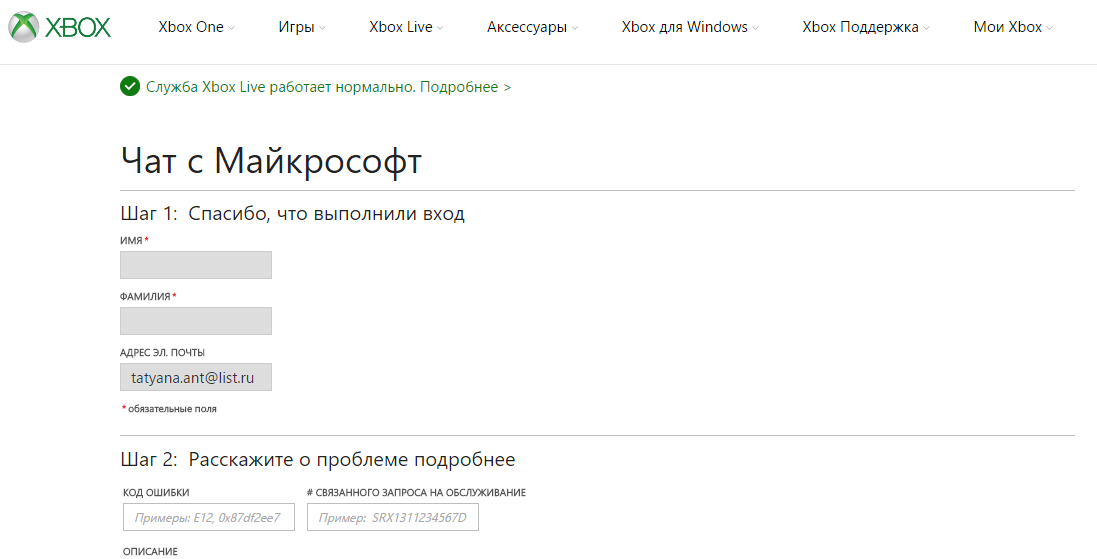Click the email field tatyana.ant@list.ru
This screenshot has width=1097, height=559.
pos(196,377)
